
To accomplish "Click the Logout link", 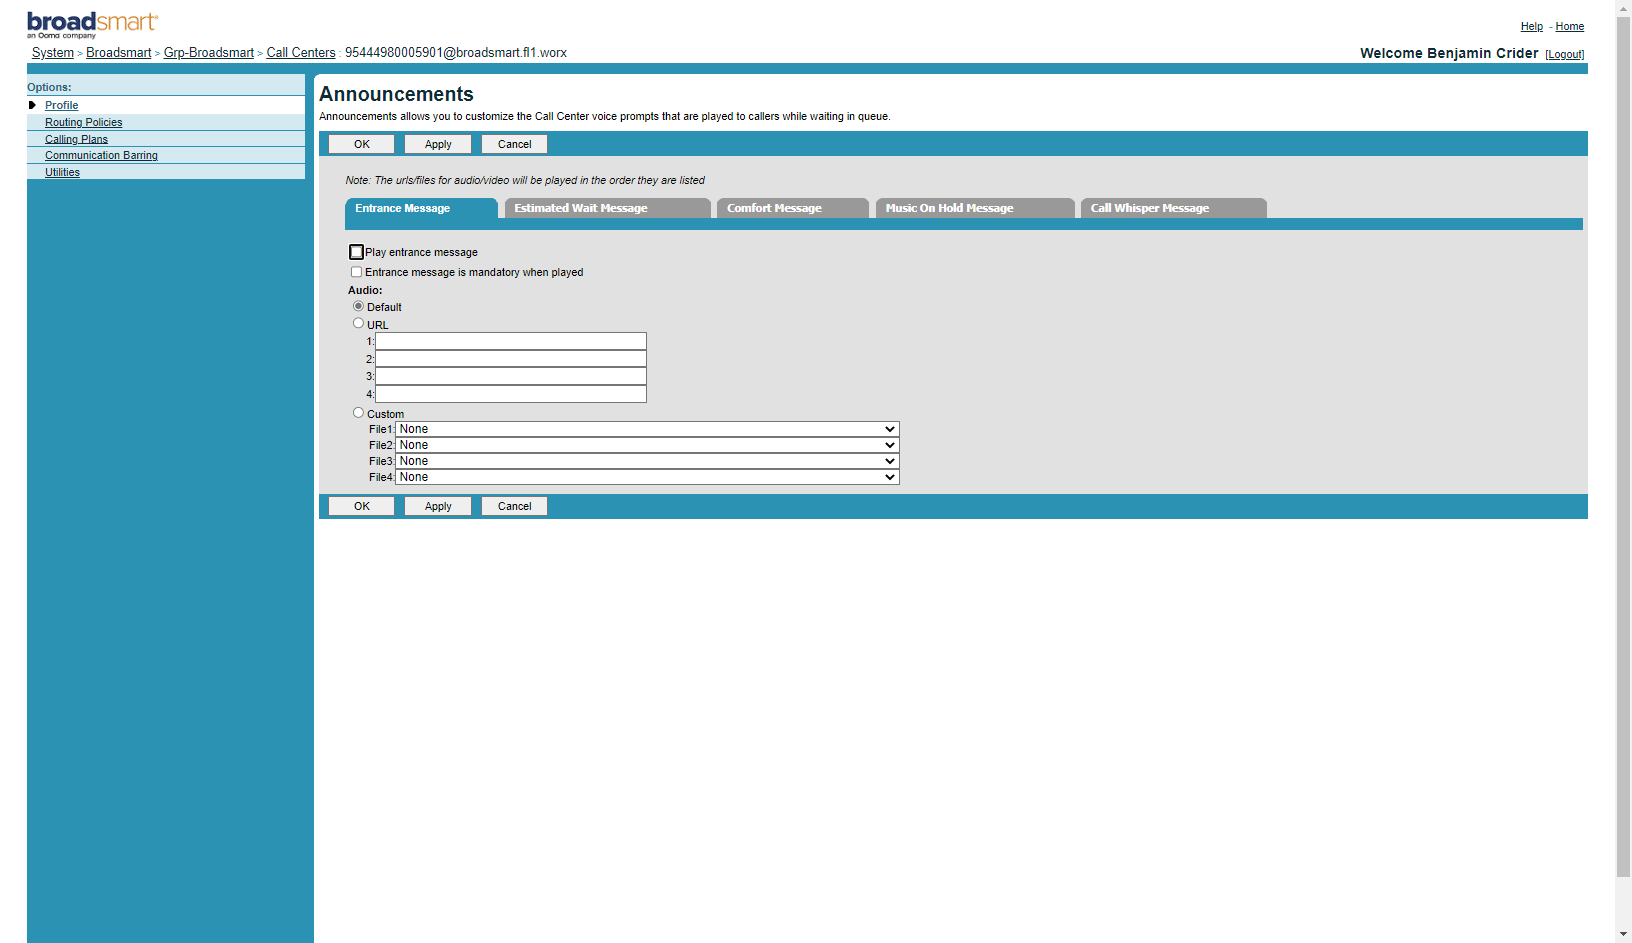I will pos(1565,54).
